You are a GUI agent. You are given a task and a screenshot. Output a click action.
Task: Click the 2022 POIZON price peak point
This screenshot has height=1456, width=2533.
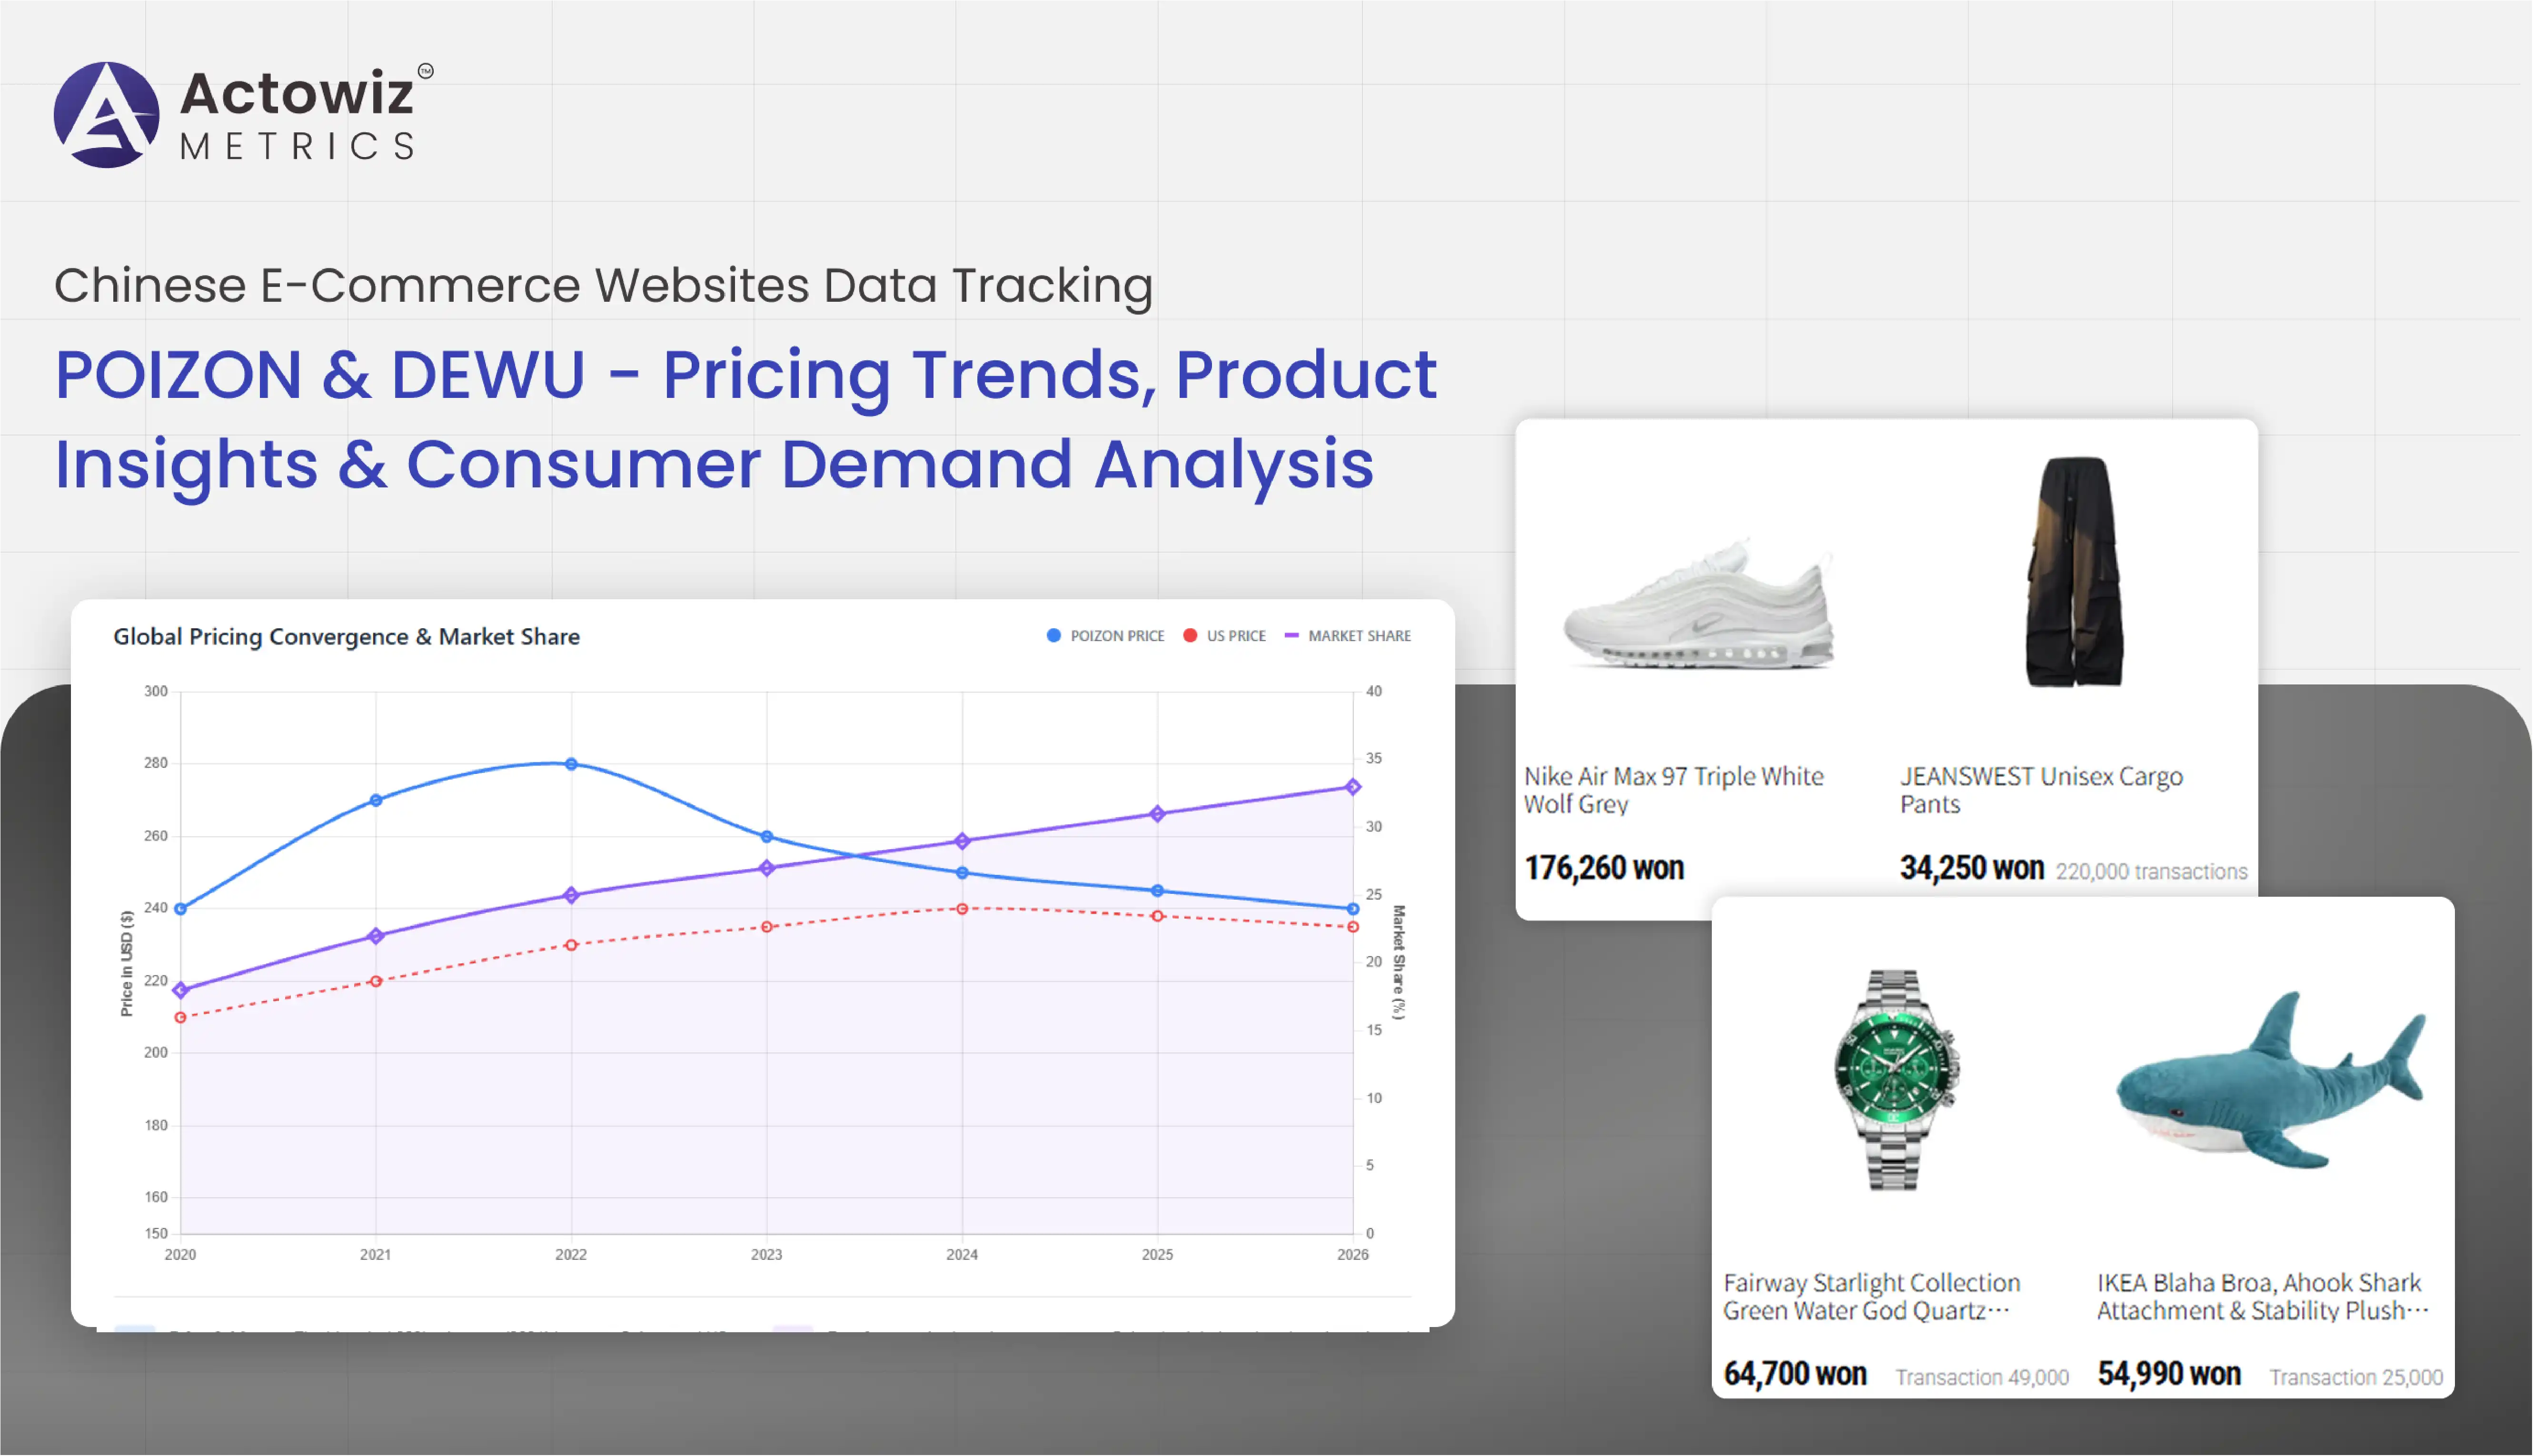pos(571,764)
